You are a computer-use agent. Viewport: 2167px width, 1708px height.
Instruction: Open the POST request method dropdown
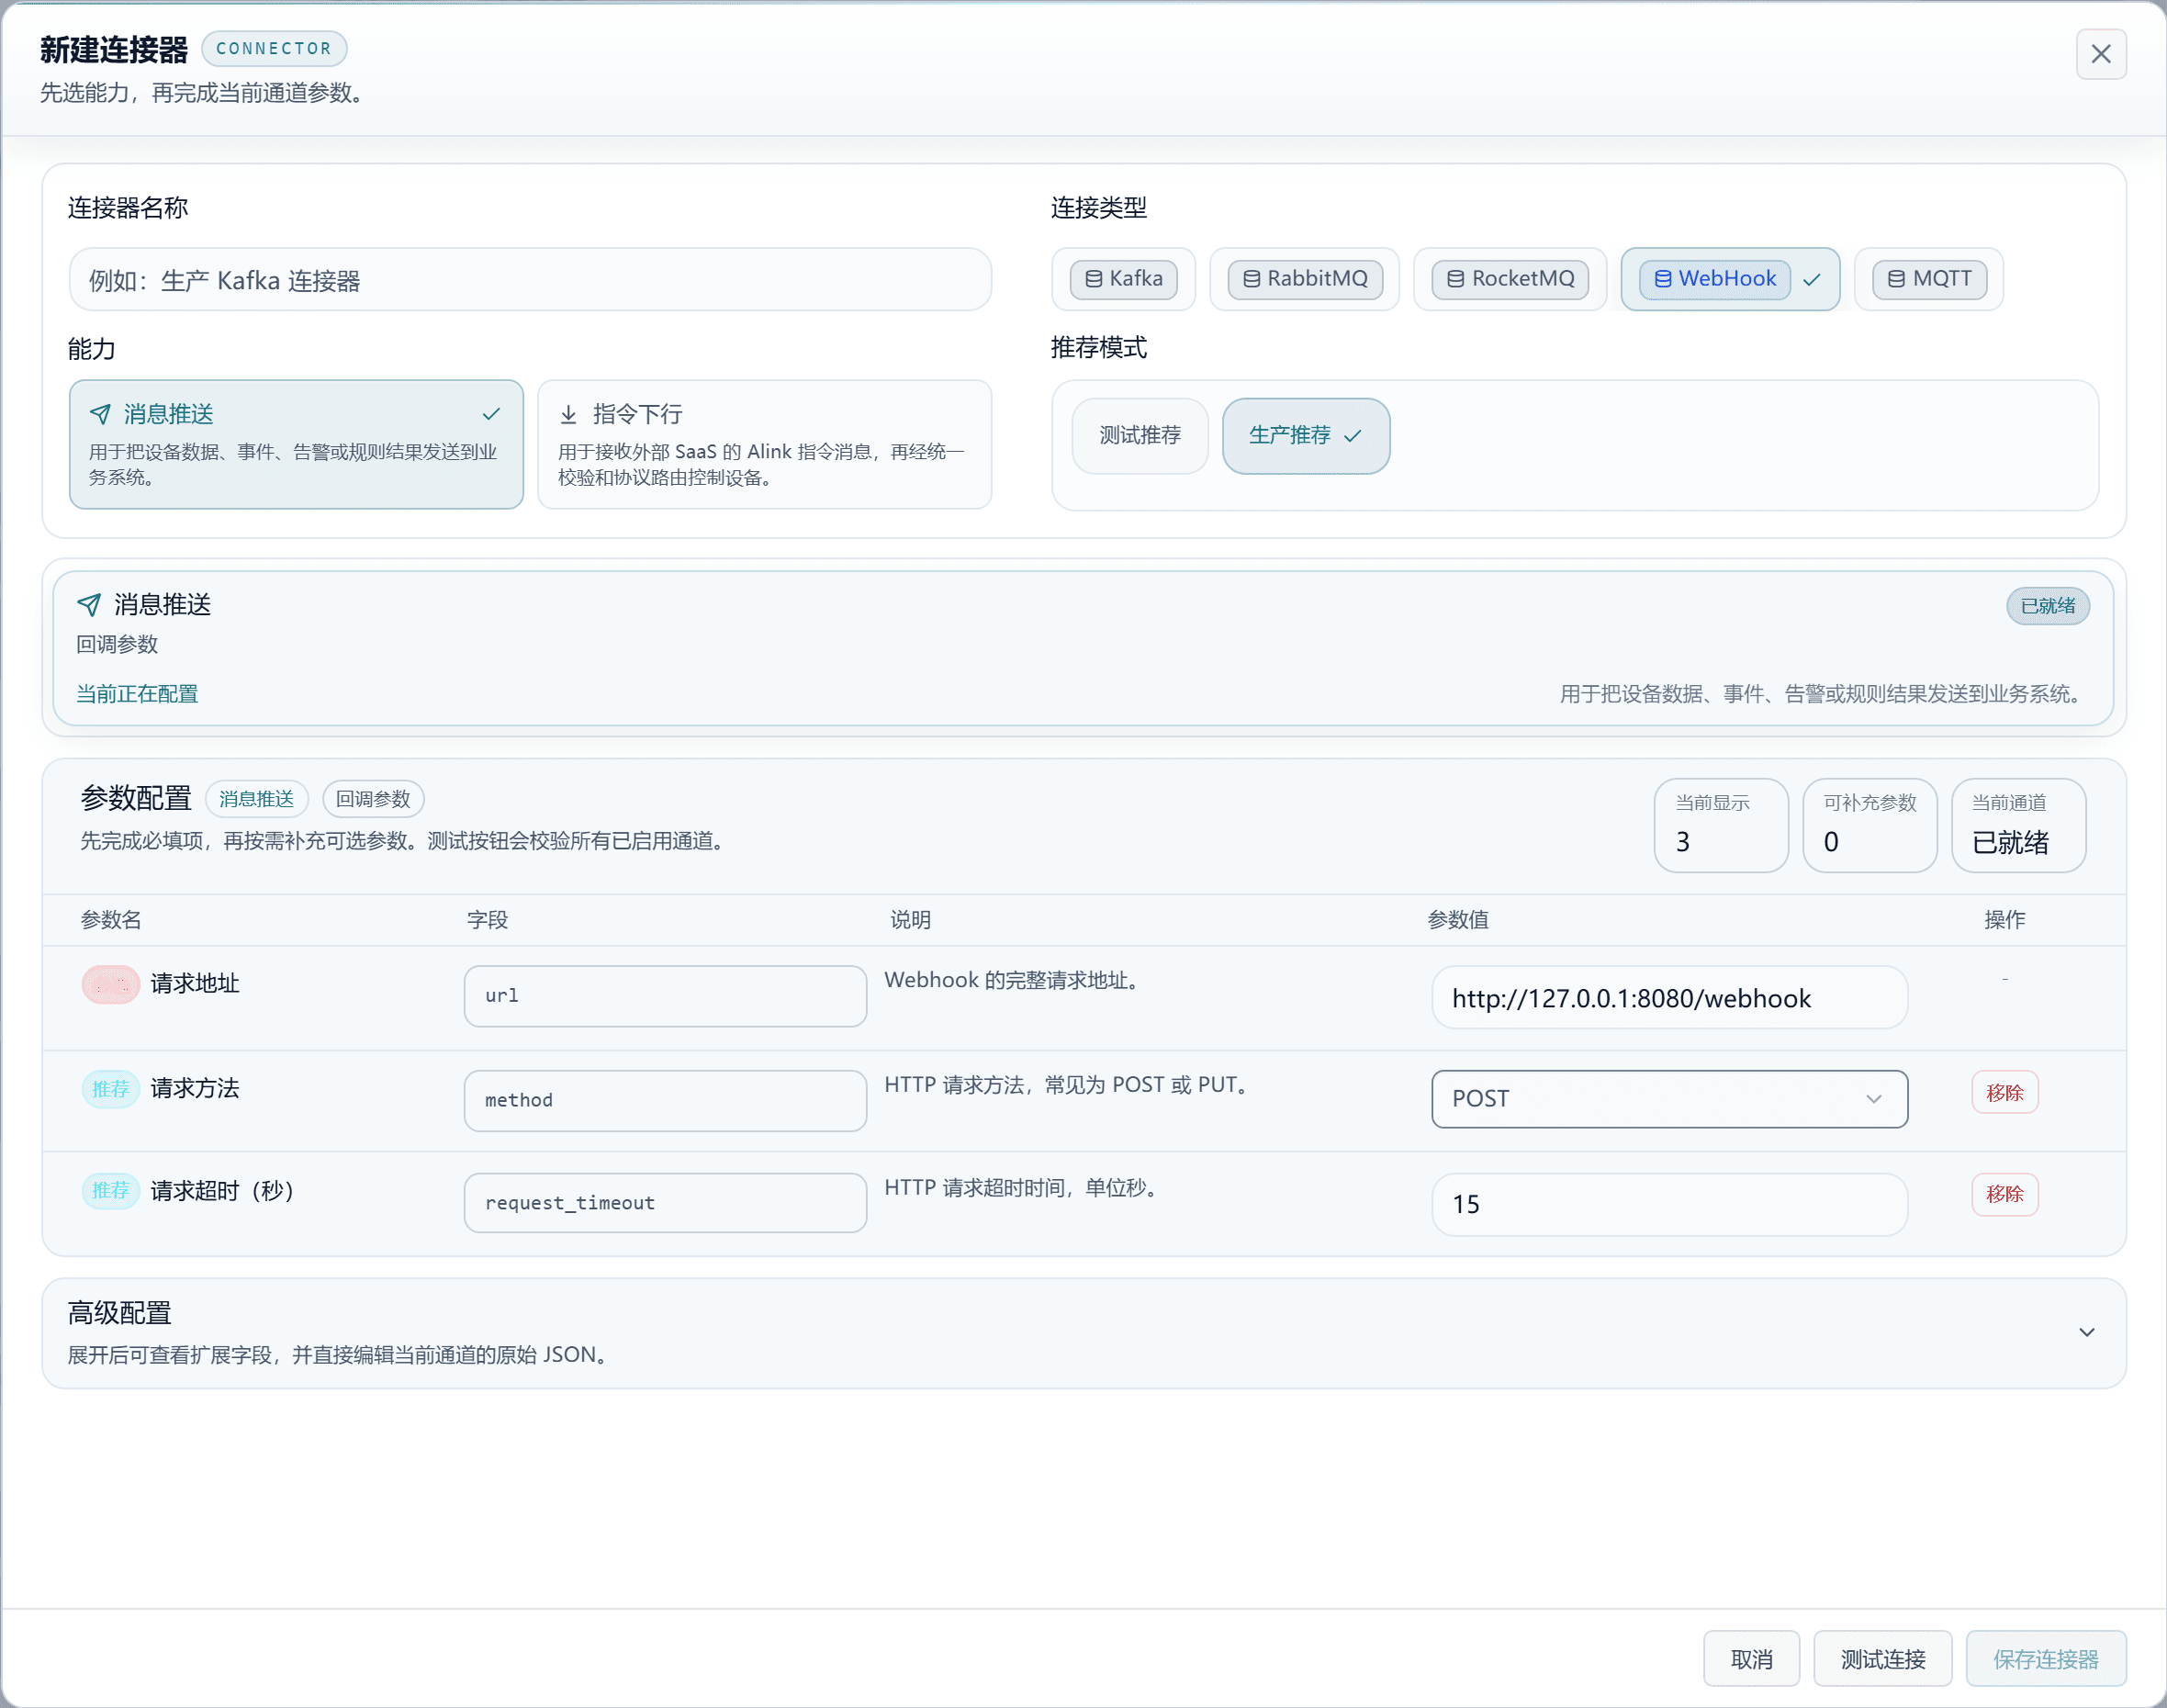pyautogui.click(x=1669, y=1099)
